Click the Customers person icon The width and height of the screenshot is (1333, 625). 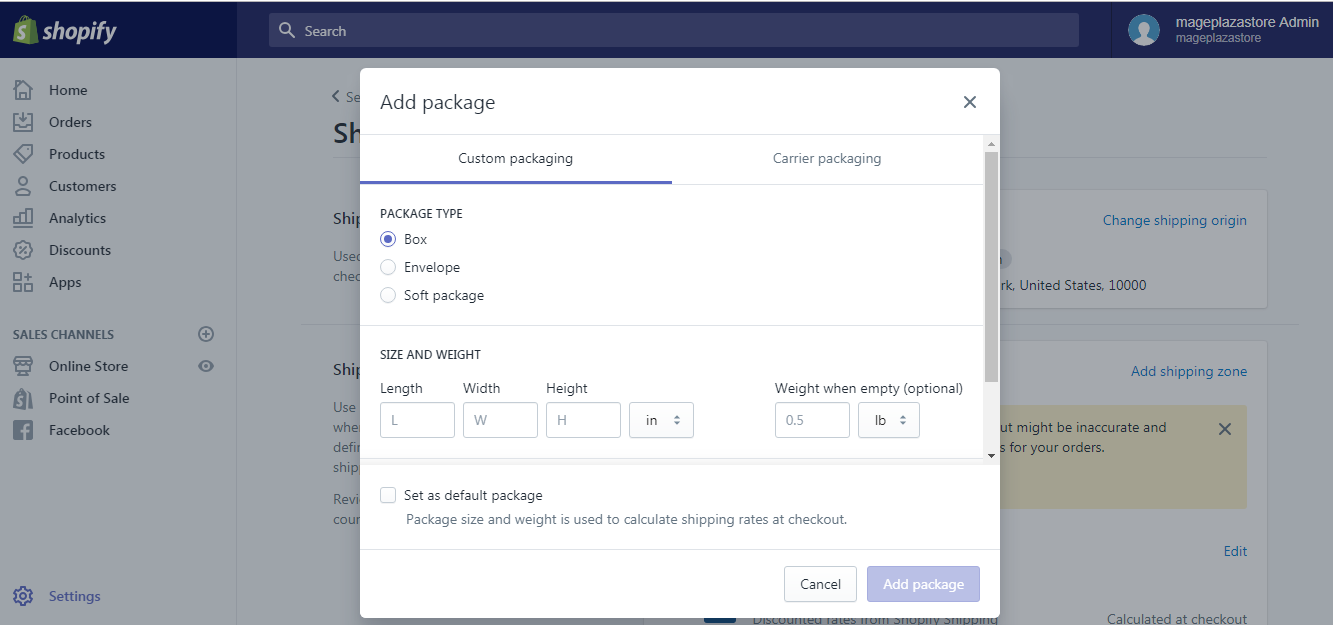pyautogui.click(x=23, y=186)
